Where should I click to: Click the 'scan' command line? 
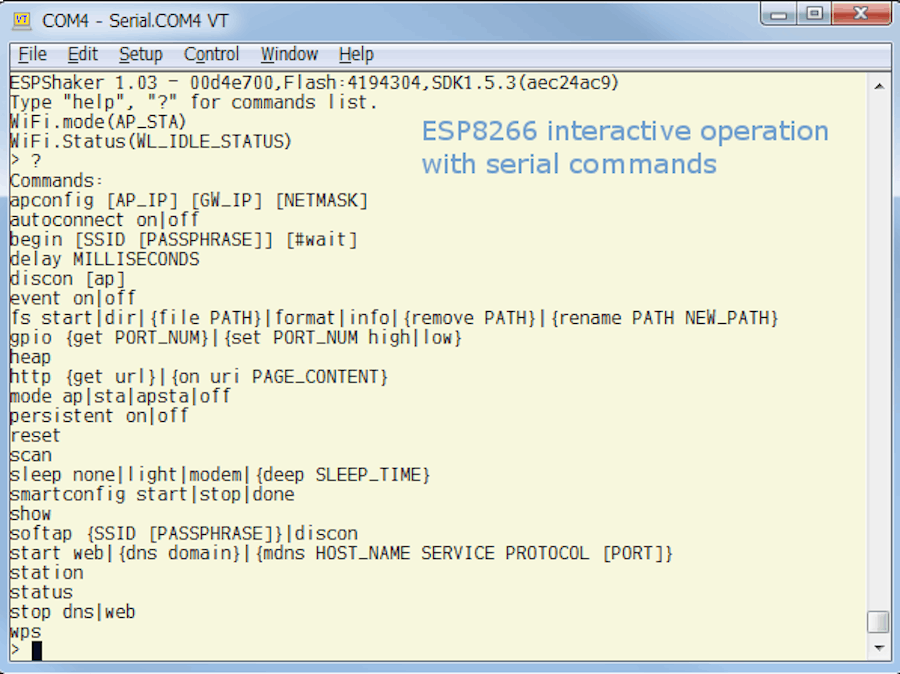[x=31, y=455]
